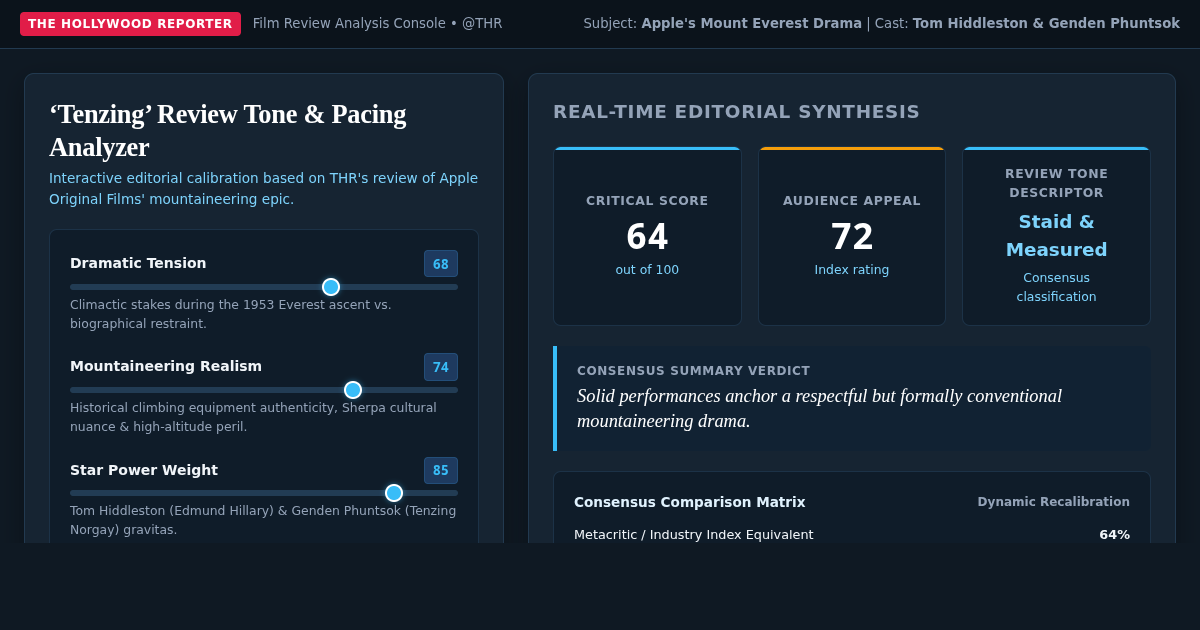The height and width of the screenshot is (630, 1200).
Task: Click the Dynamic Recalibration label
Action: (x=1054, y=502)
